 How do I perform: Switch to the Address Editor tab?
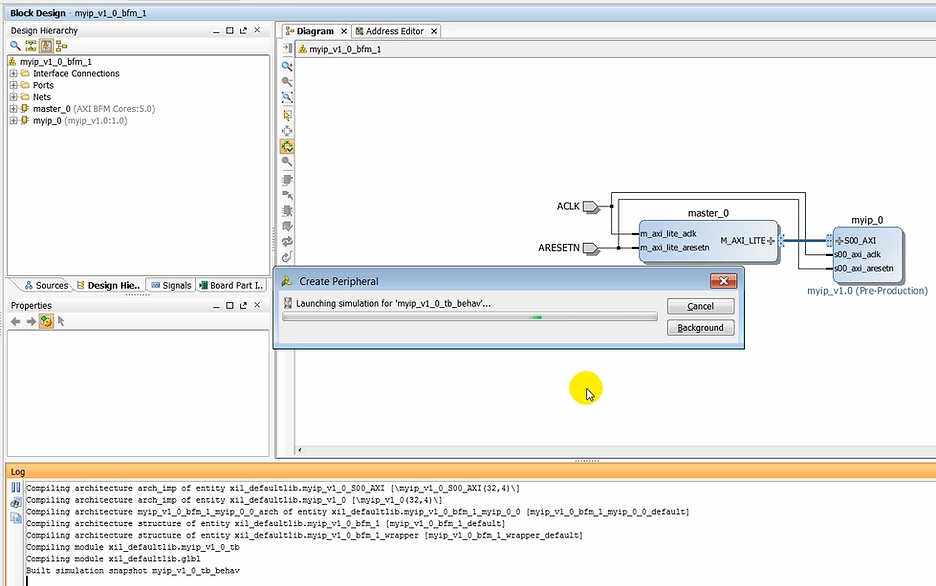click(394, 31)
